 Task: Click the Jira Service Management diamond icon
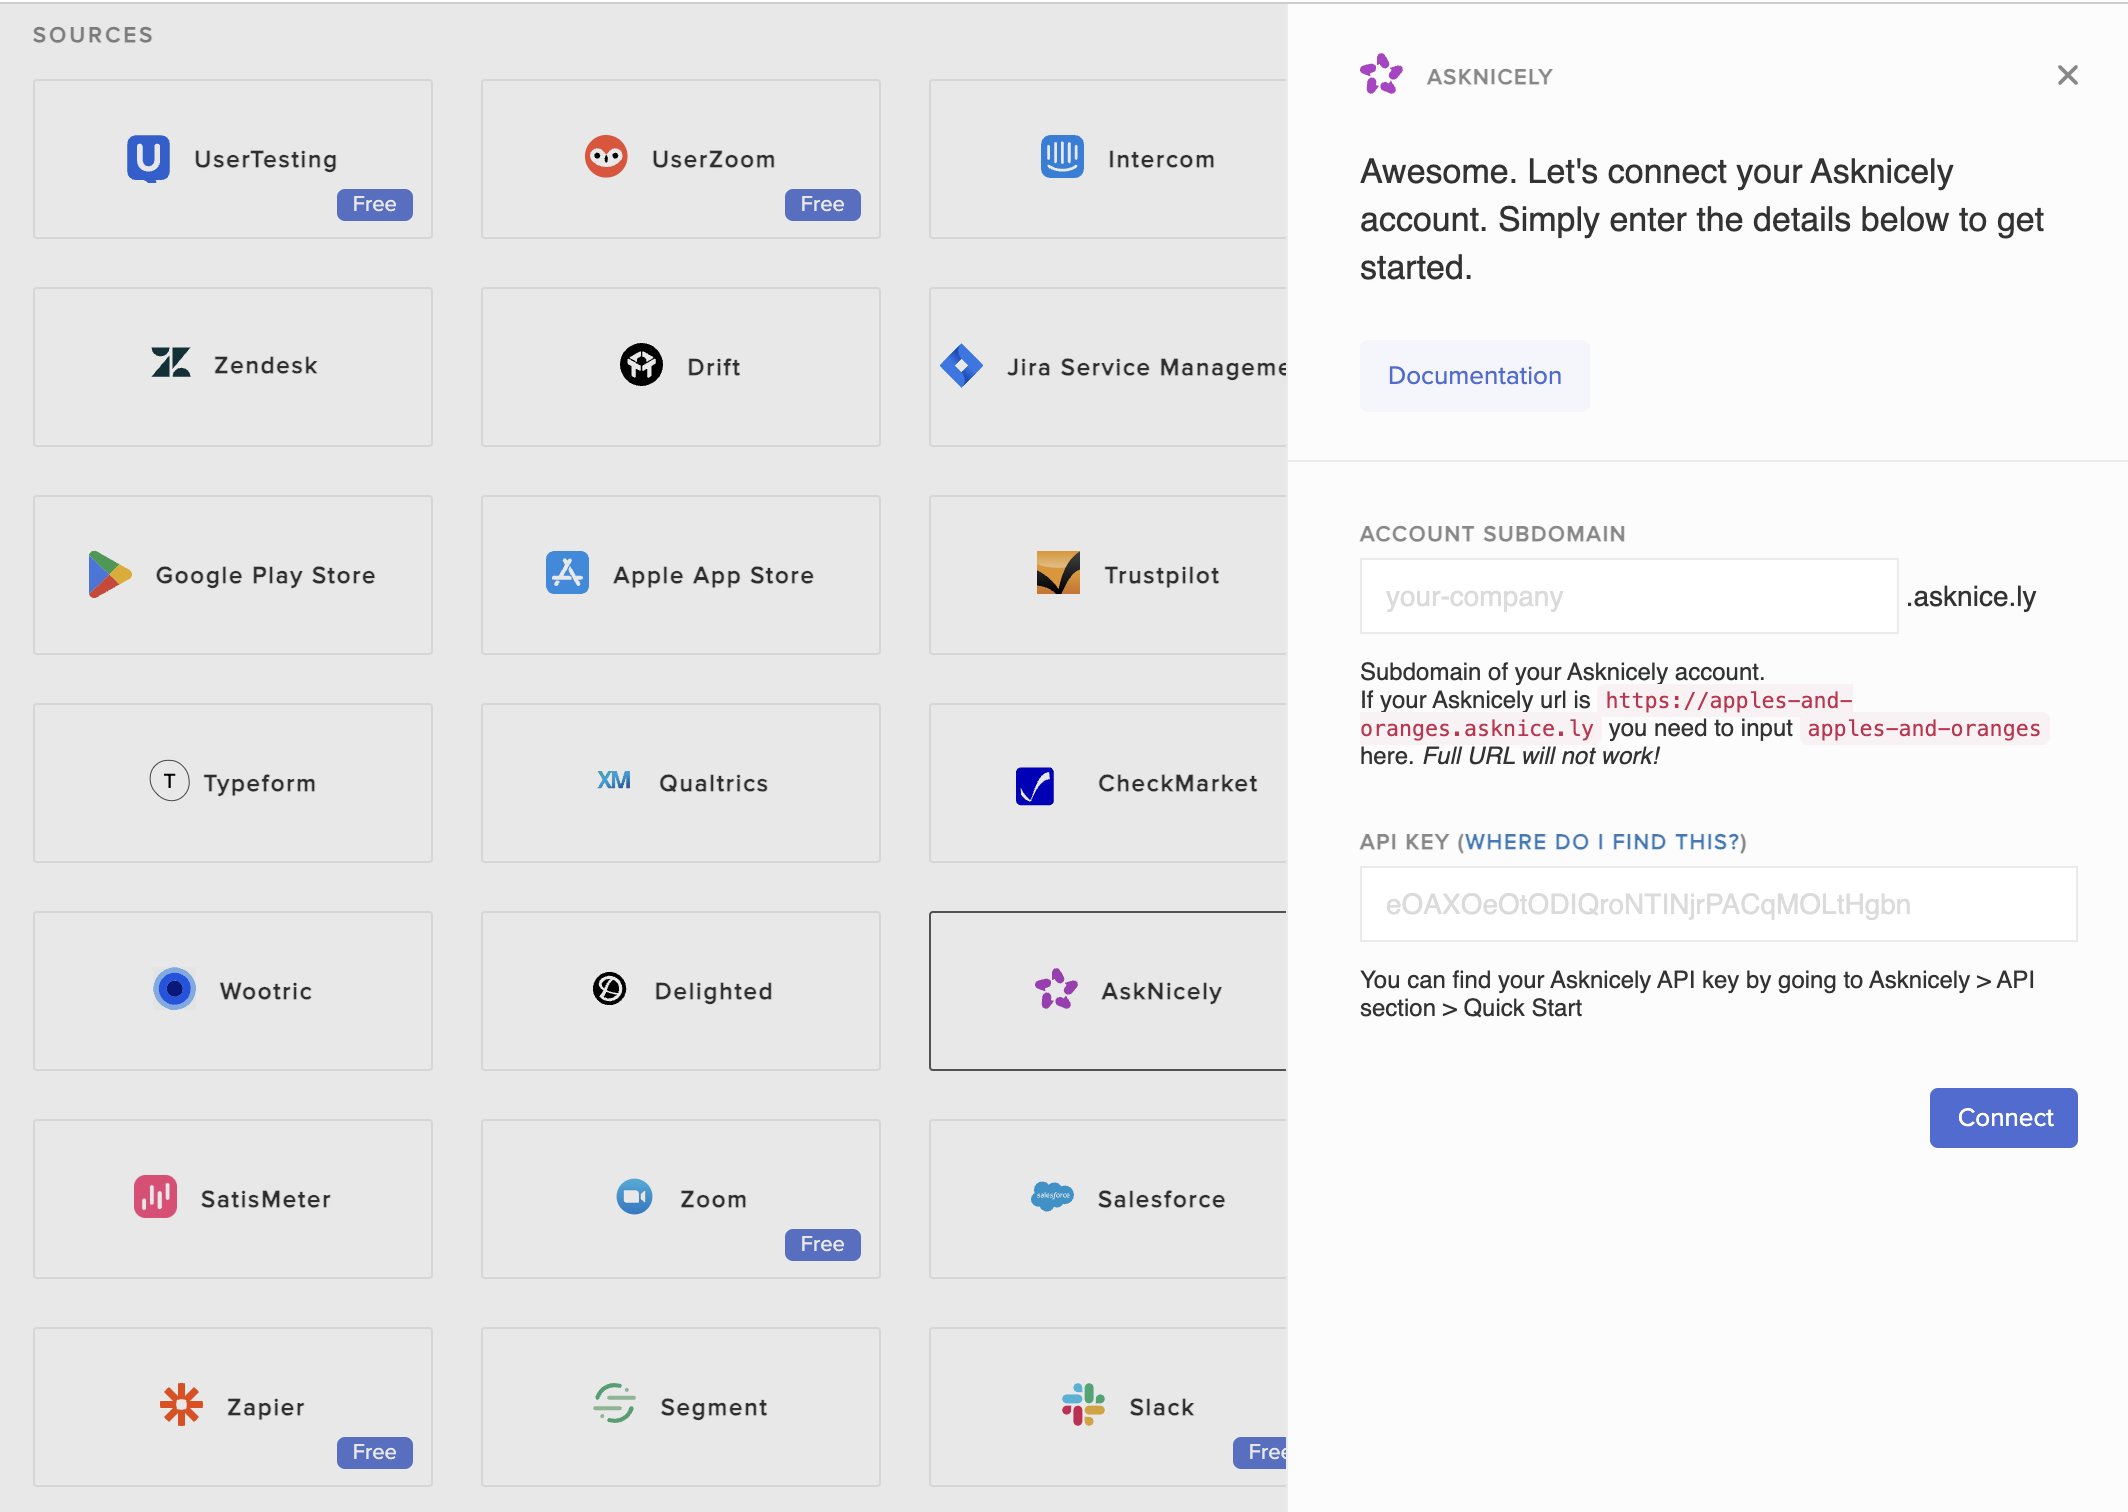pos(961,366)
